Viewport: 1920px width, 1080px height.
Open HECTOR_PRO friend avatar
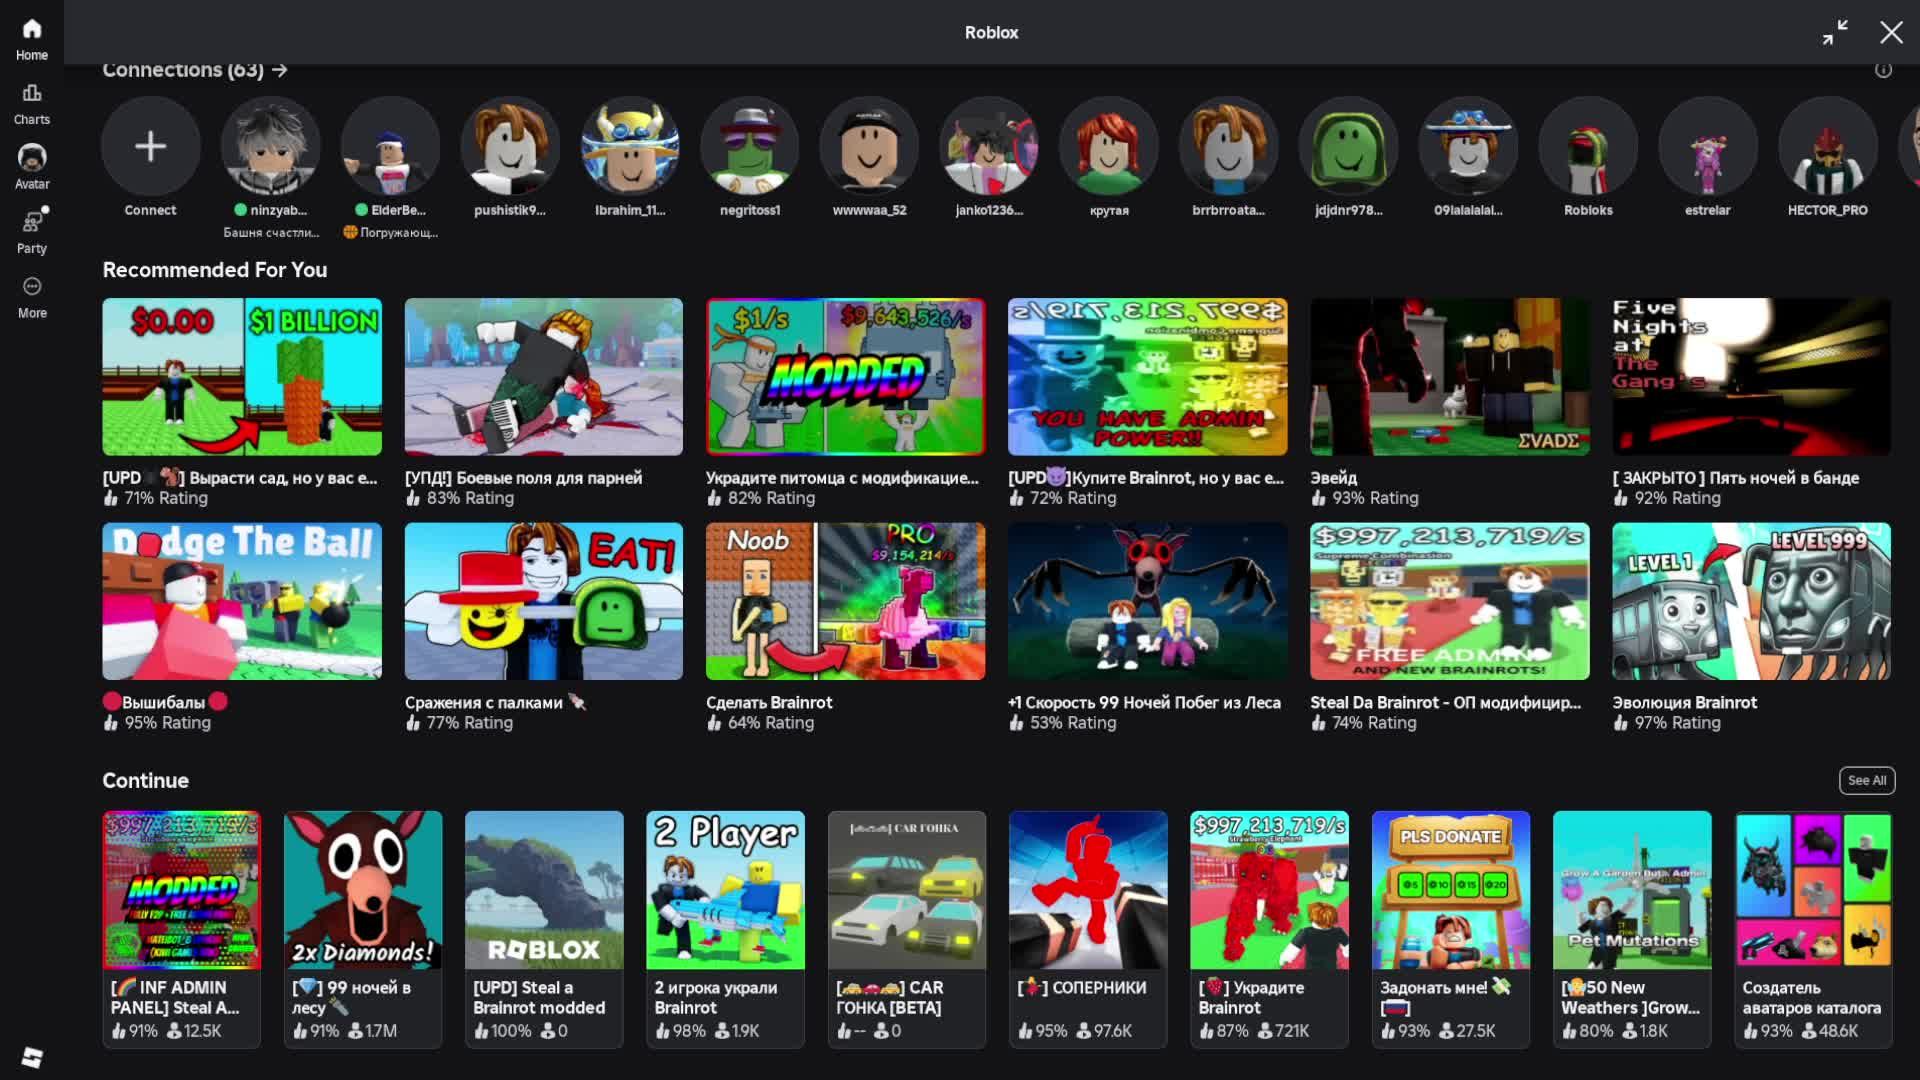1828,146
